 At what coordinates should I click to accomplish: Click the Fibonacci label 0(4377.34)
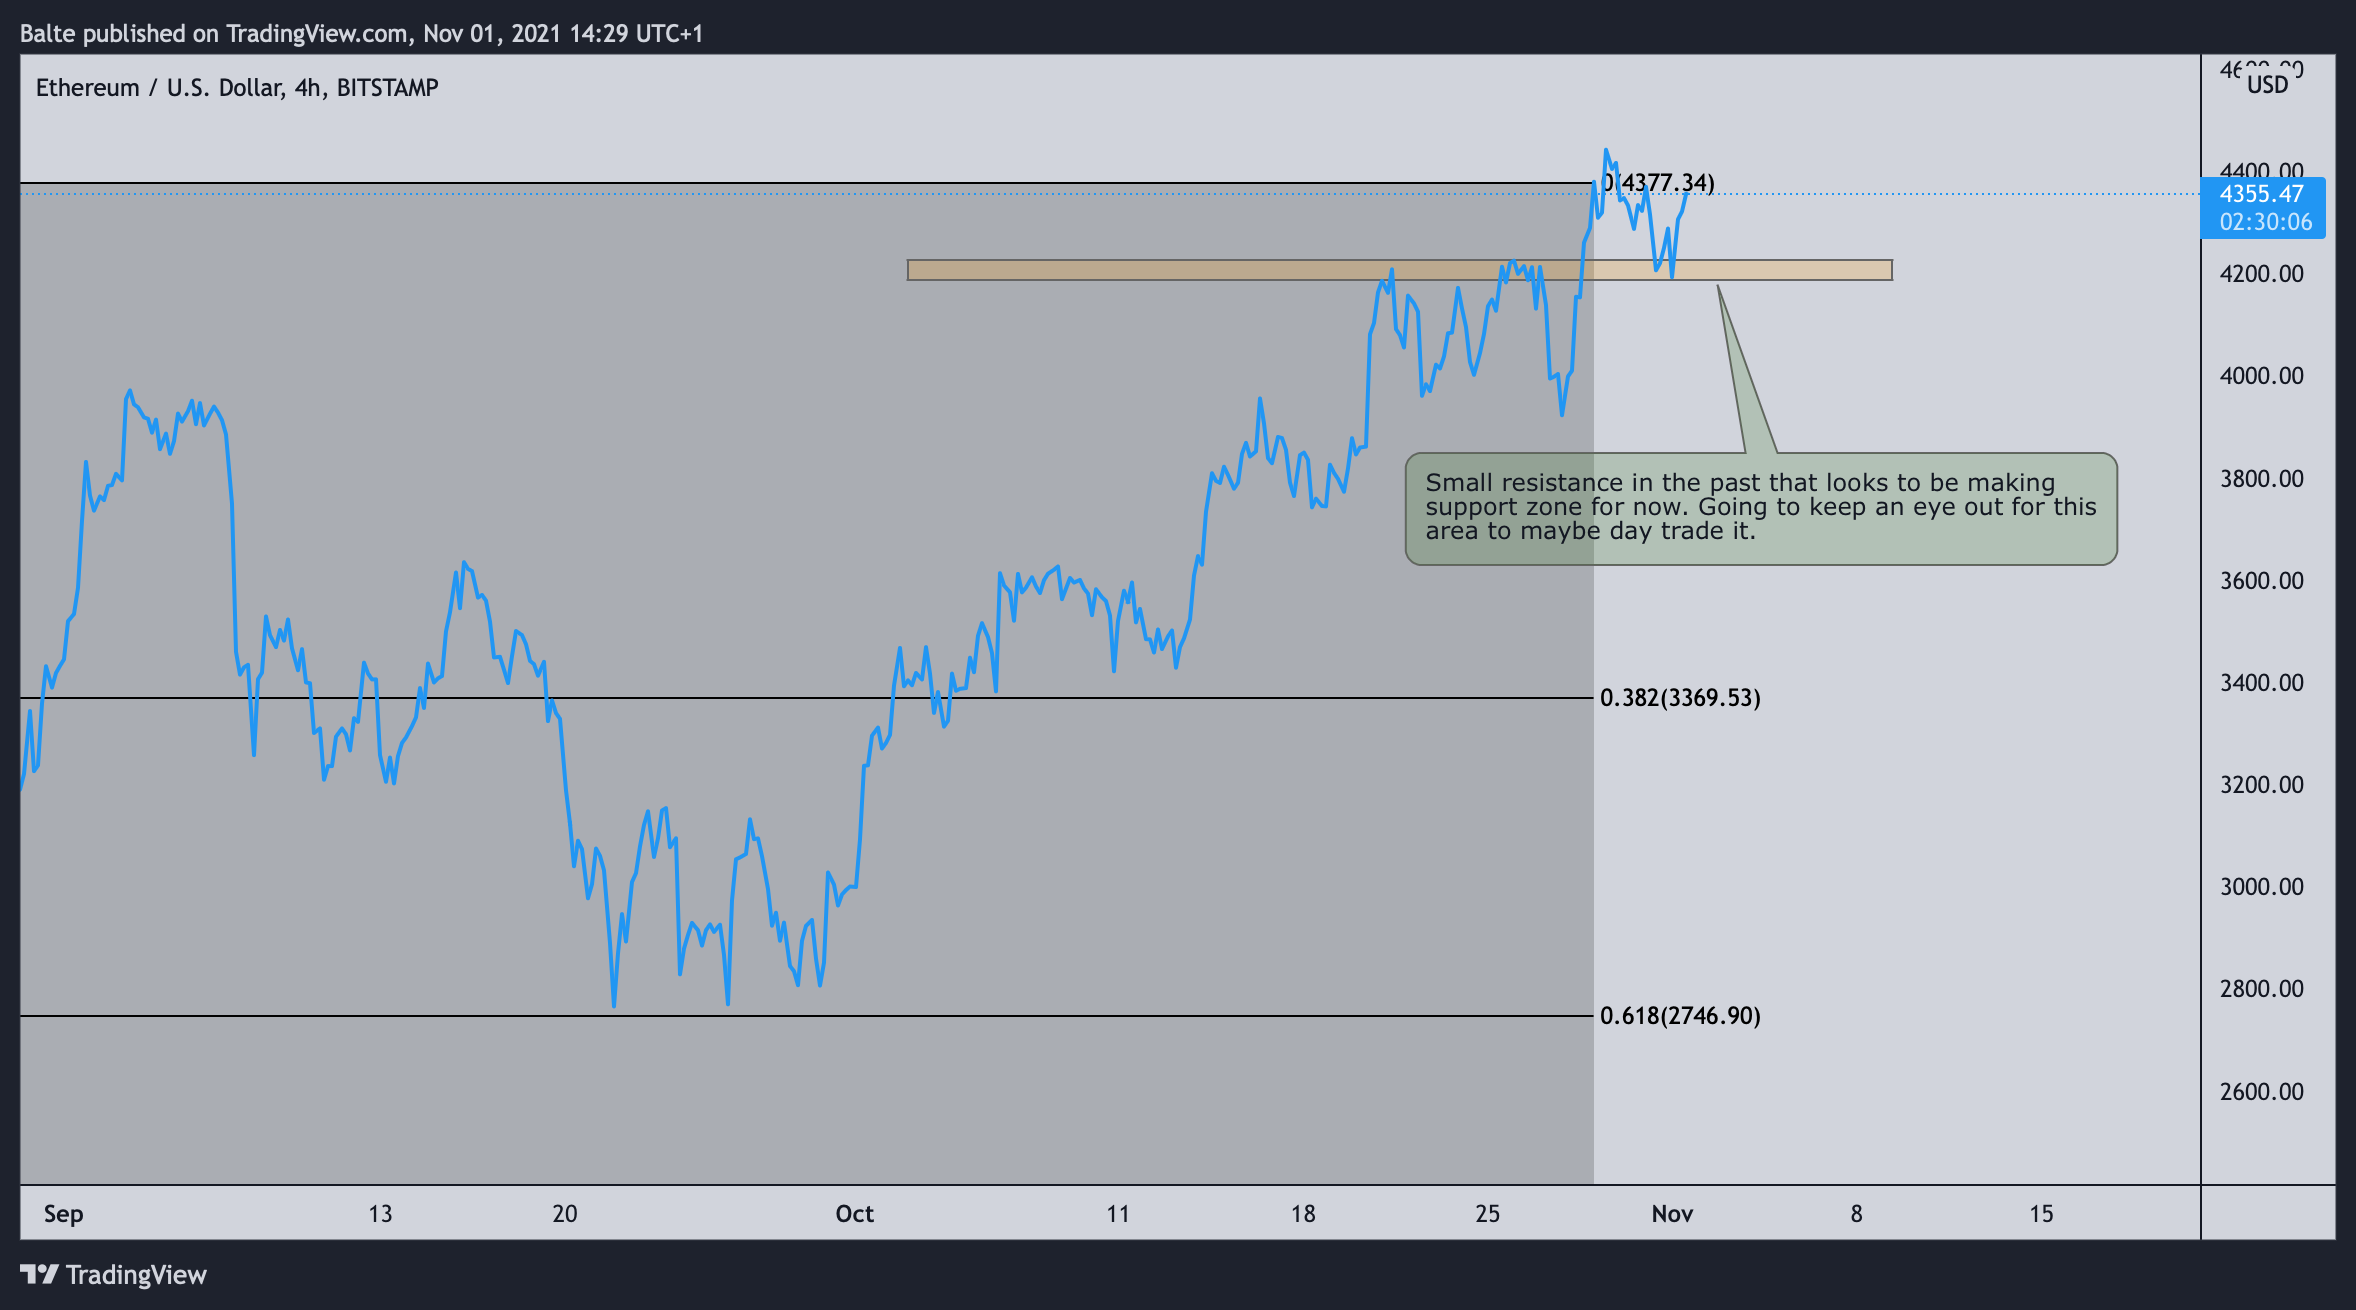[x=1659, y=183]
